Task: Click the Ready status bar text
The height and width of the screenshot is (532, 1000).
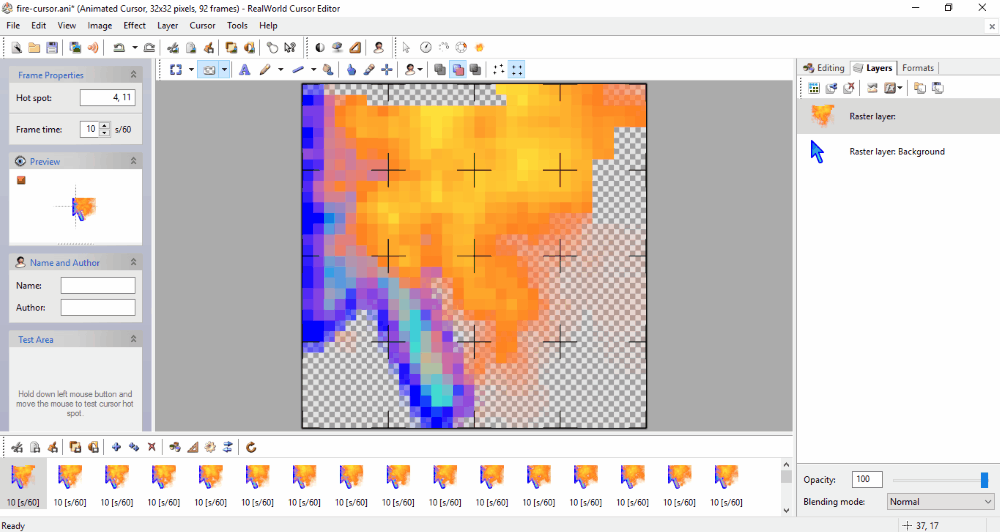Action: tap(13, 526)
